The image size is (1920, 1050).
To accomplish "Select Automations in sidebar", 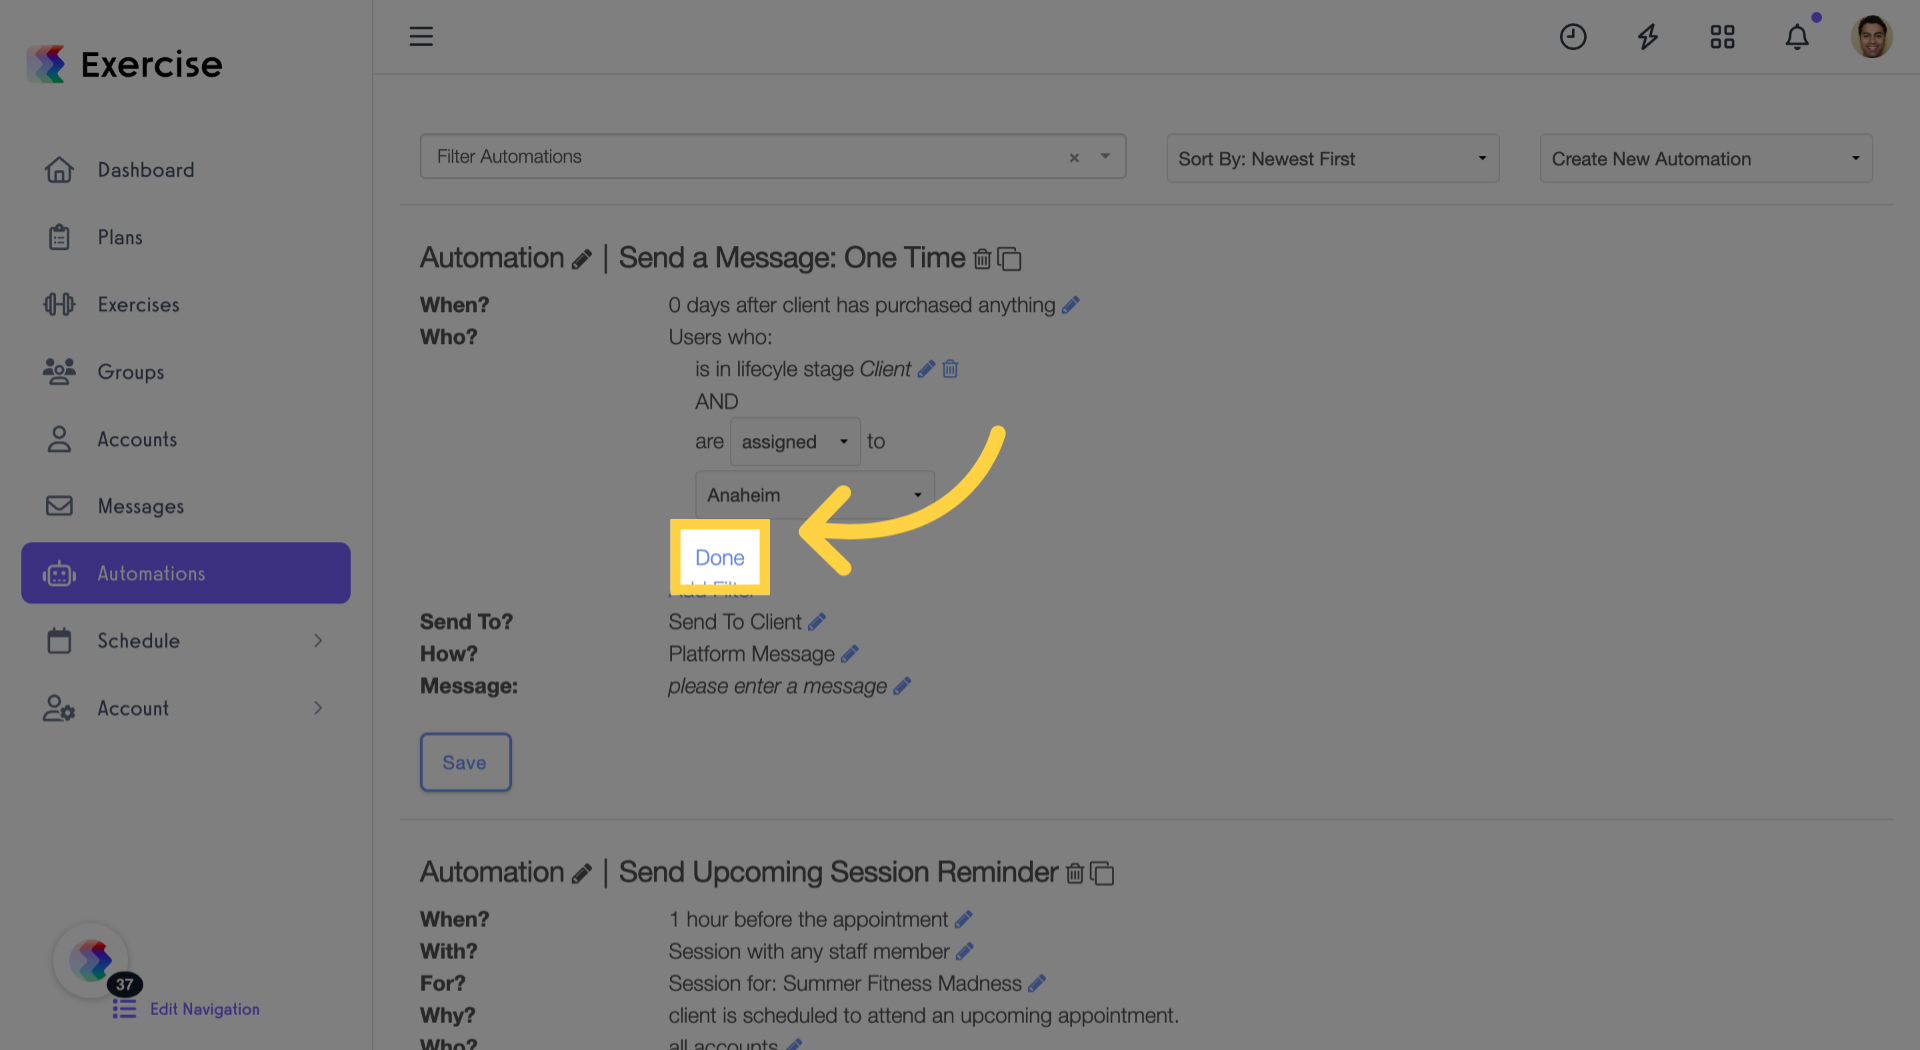I will pos(186,573).
